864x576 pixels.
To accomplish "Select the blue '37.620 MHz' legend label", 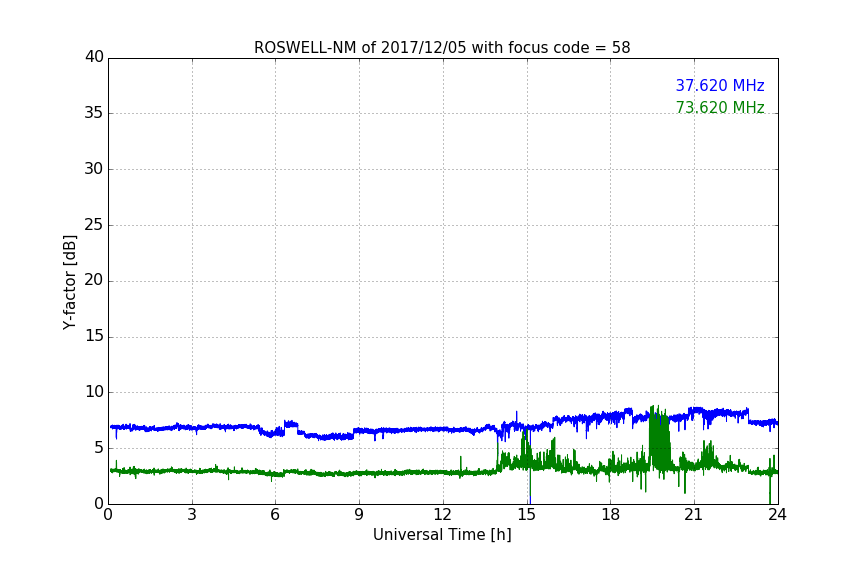I will [x=720, y=86].
